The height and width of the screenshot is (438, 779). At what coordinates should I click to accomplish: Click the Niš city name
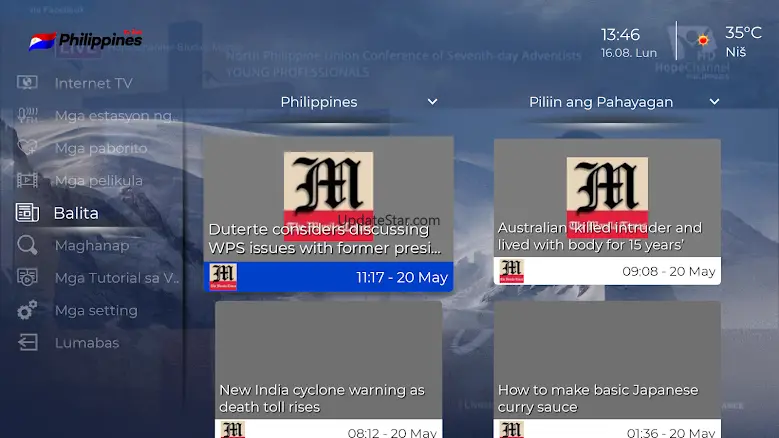click(736, 52)
